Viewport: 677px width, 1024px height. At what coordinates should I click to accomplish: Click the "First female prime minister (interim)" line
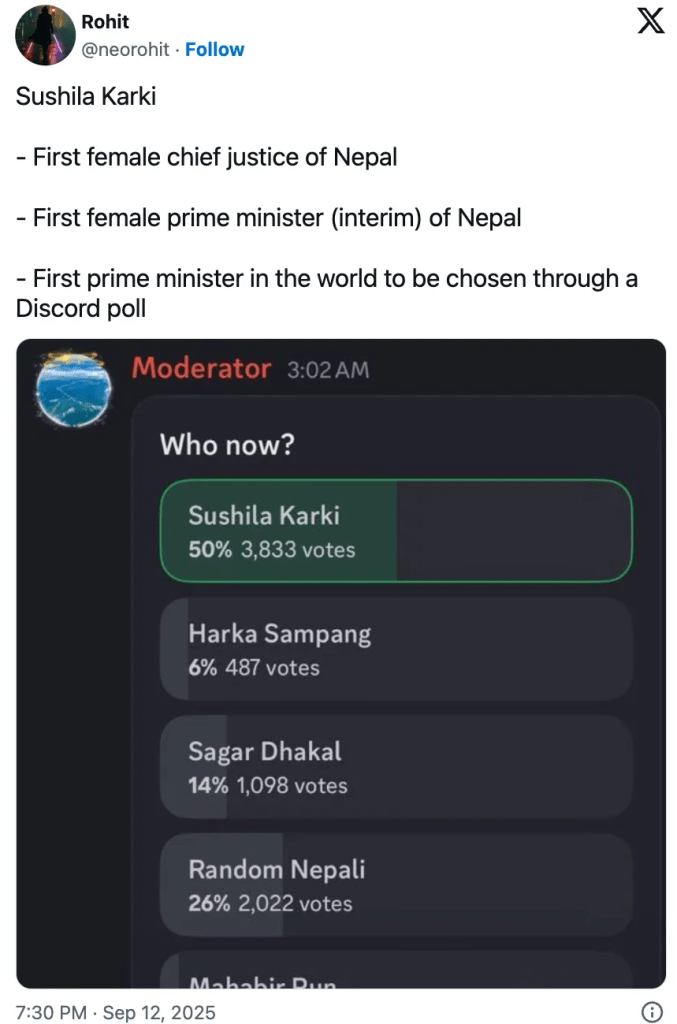point(268,217)
